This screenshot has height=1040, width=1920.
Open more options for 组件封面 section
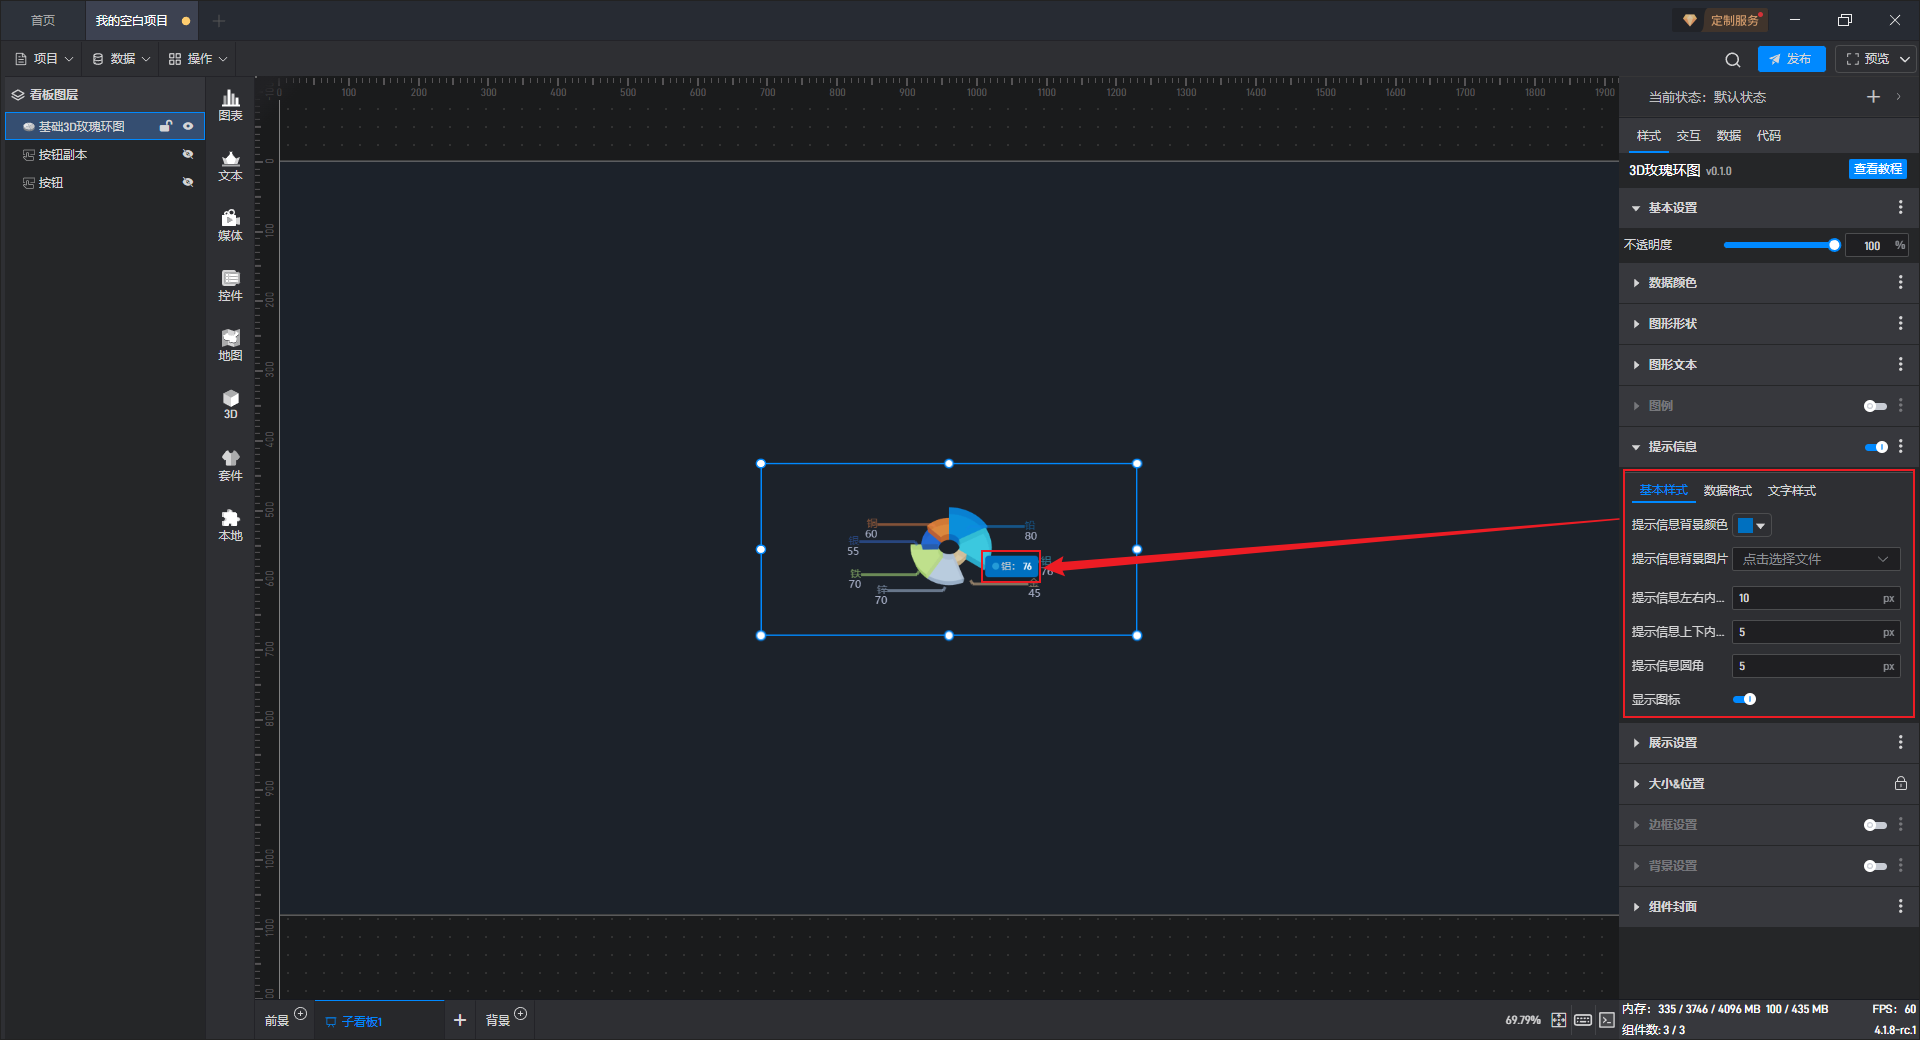point(1900,906)
